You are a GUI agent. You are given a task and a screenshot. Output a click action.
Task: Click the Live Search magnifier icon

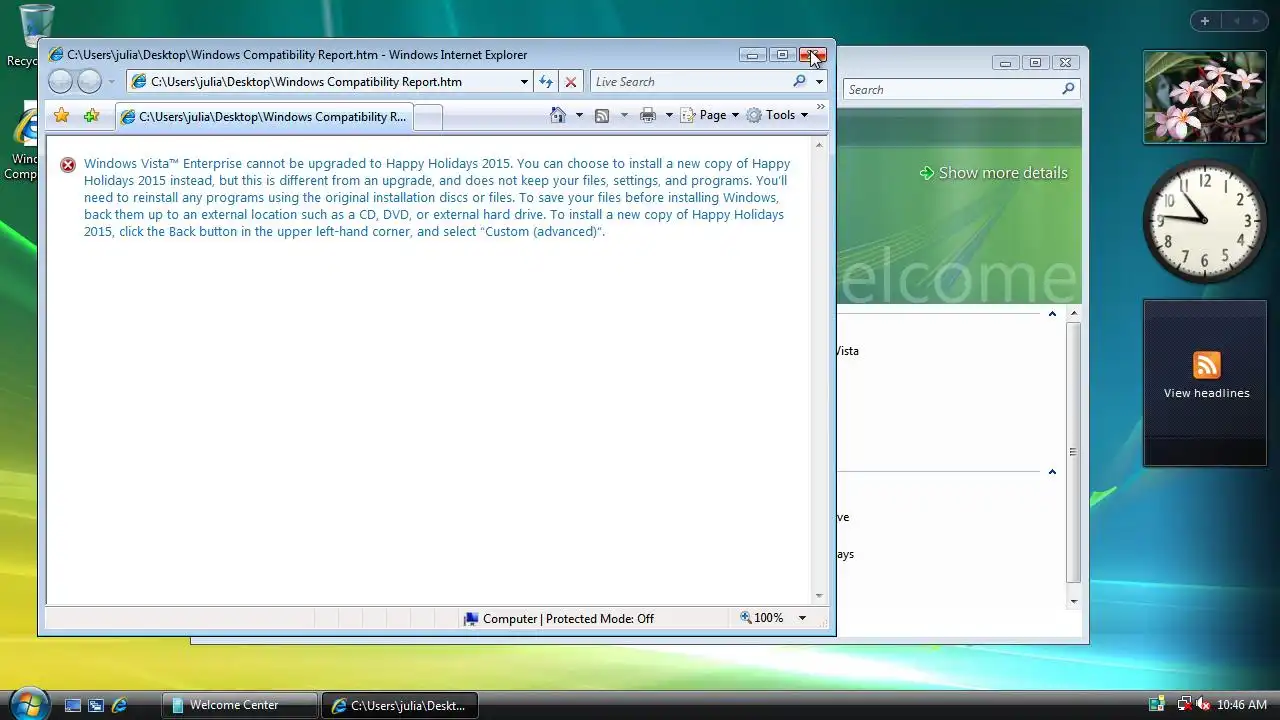click(799, 81)
